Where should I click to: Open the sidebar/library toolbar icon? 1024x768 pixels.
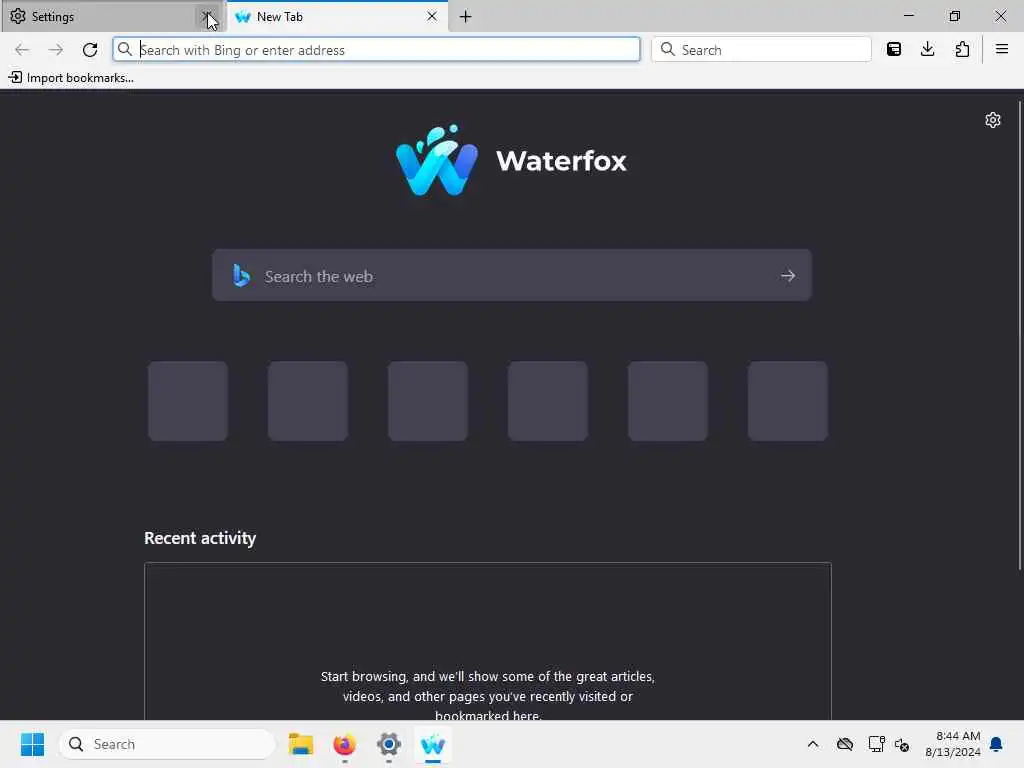[x=894, y=50]
